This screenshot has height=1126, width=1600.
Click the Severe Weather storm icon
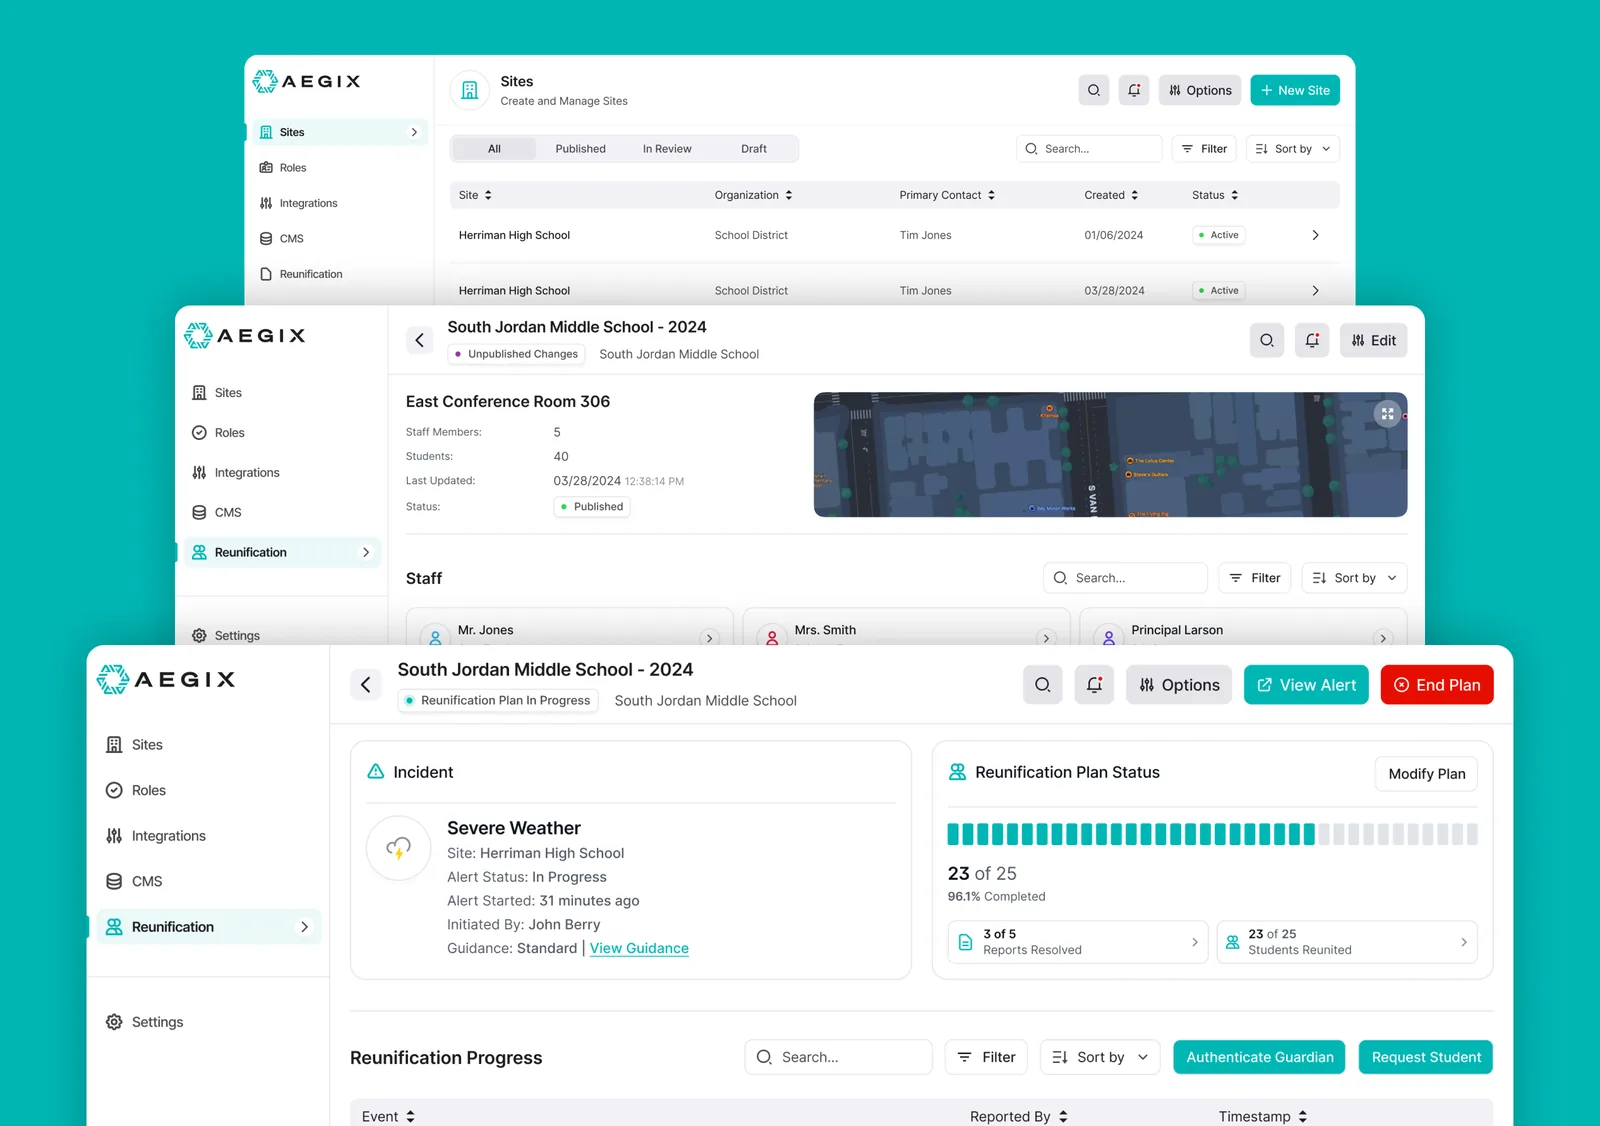point(399,849)
